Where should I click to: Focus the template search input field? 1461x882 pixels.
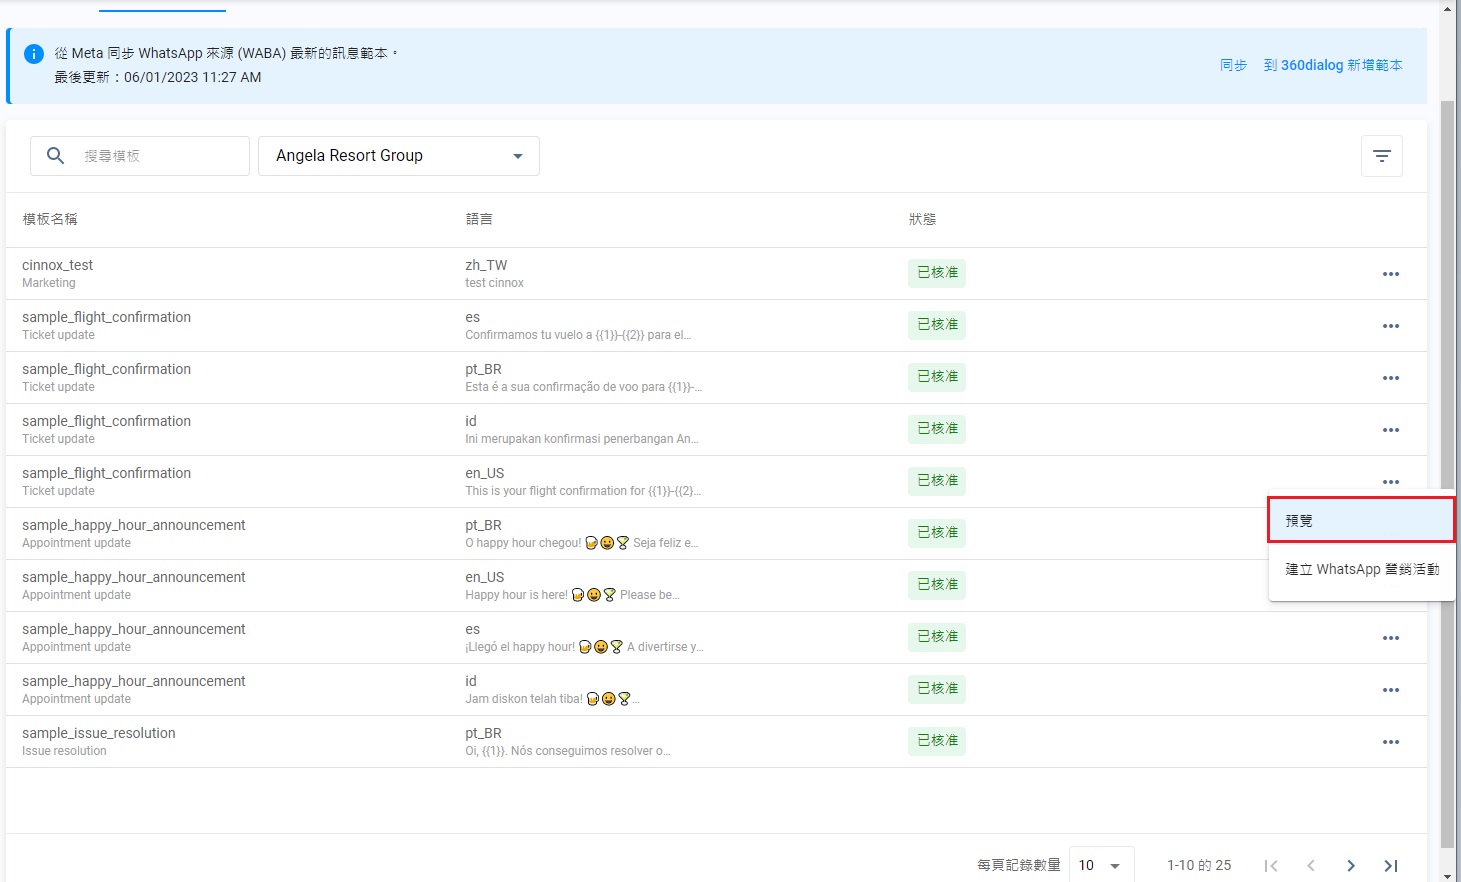(160, 156)
